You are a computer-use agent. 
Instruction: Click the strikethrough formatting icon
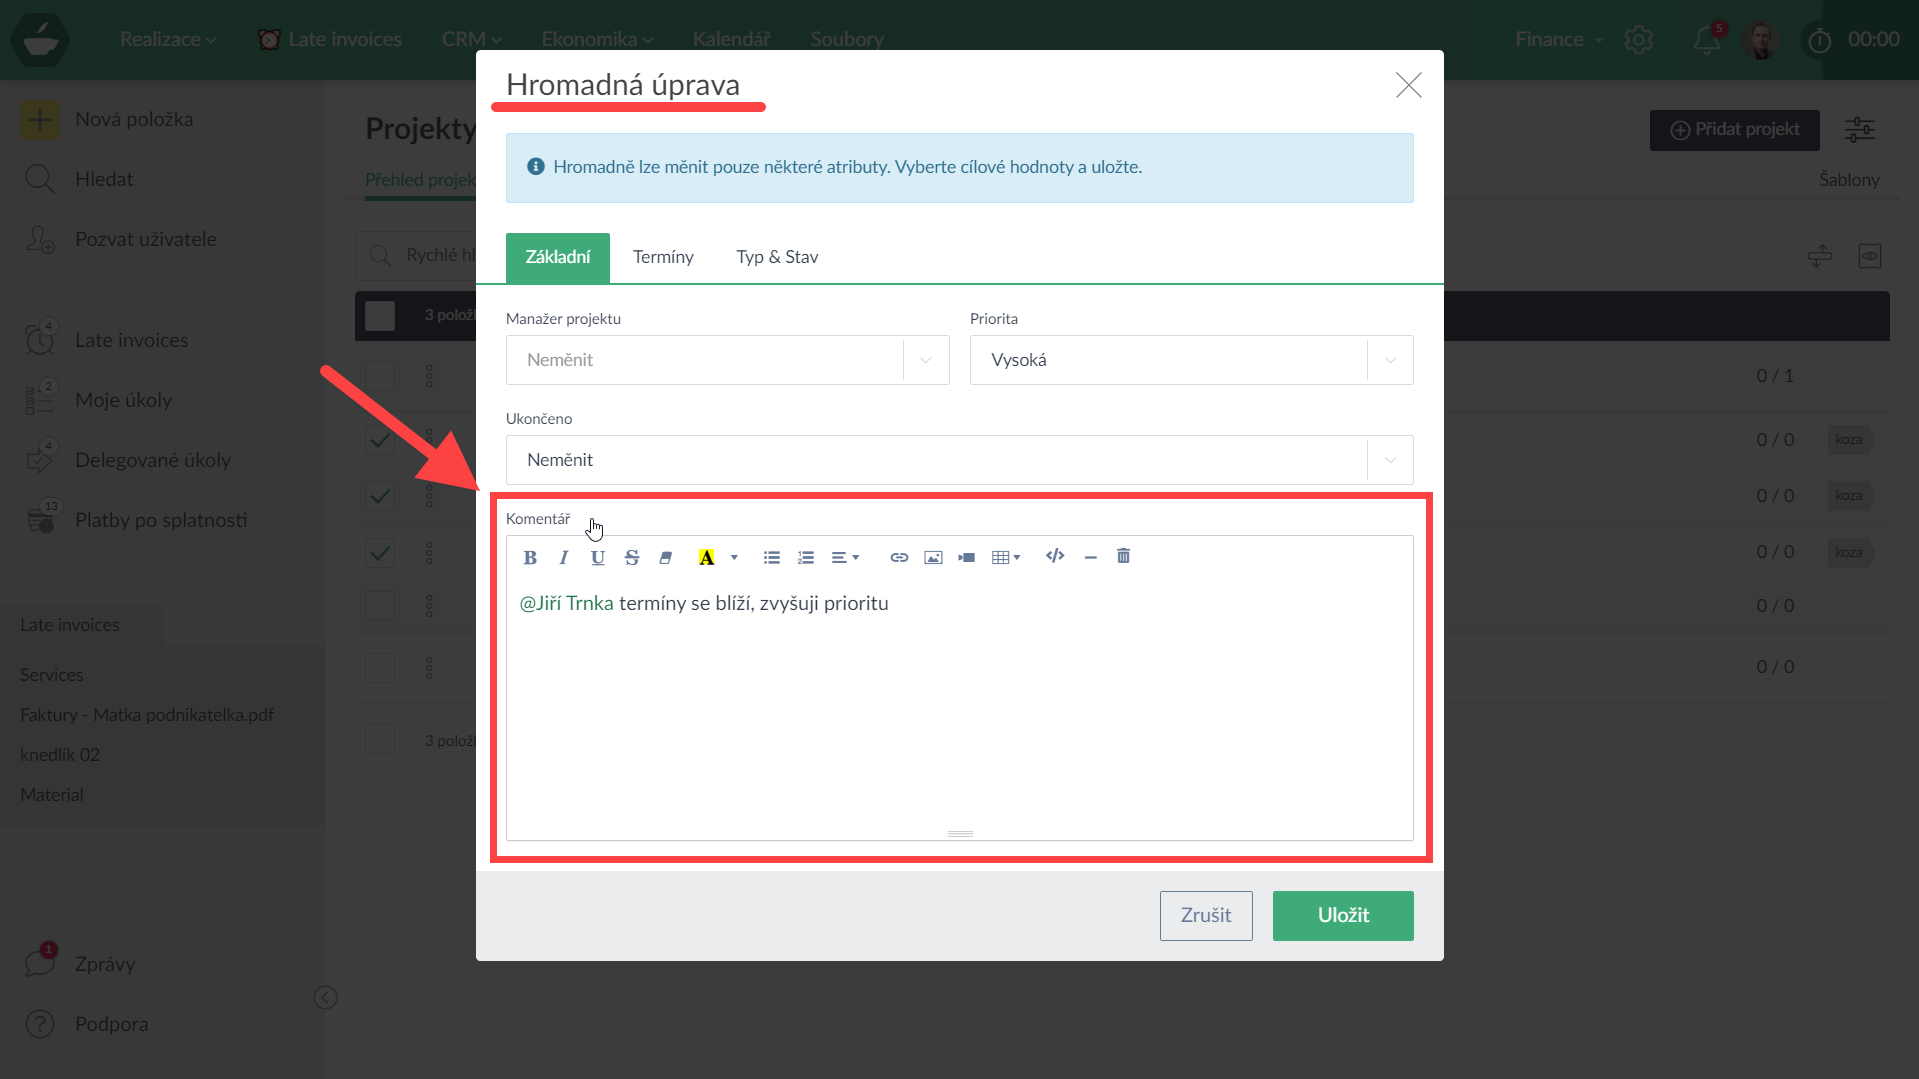[631, 557]
